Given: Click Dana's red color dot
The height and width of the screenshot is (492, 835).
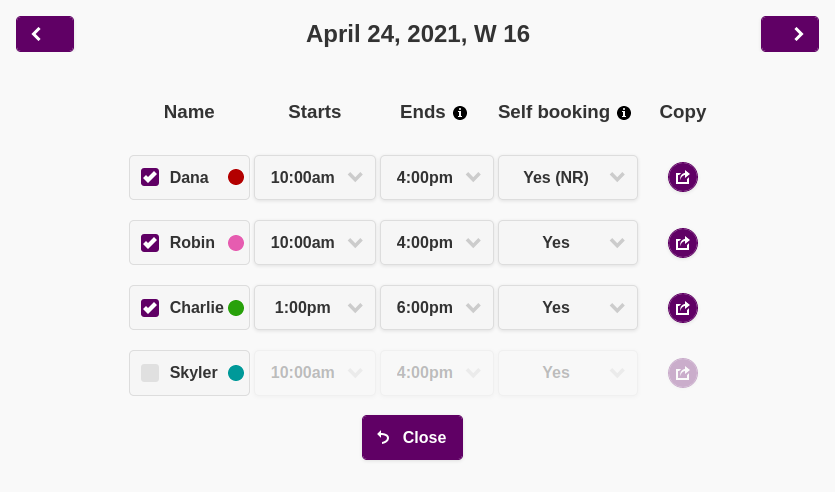Looking at the screenshot, I should (236, 177).
